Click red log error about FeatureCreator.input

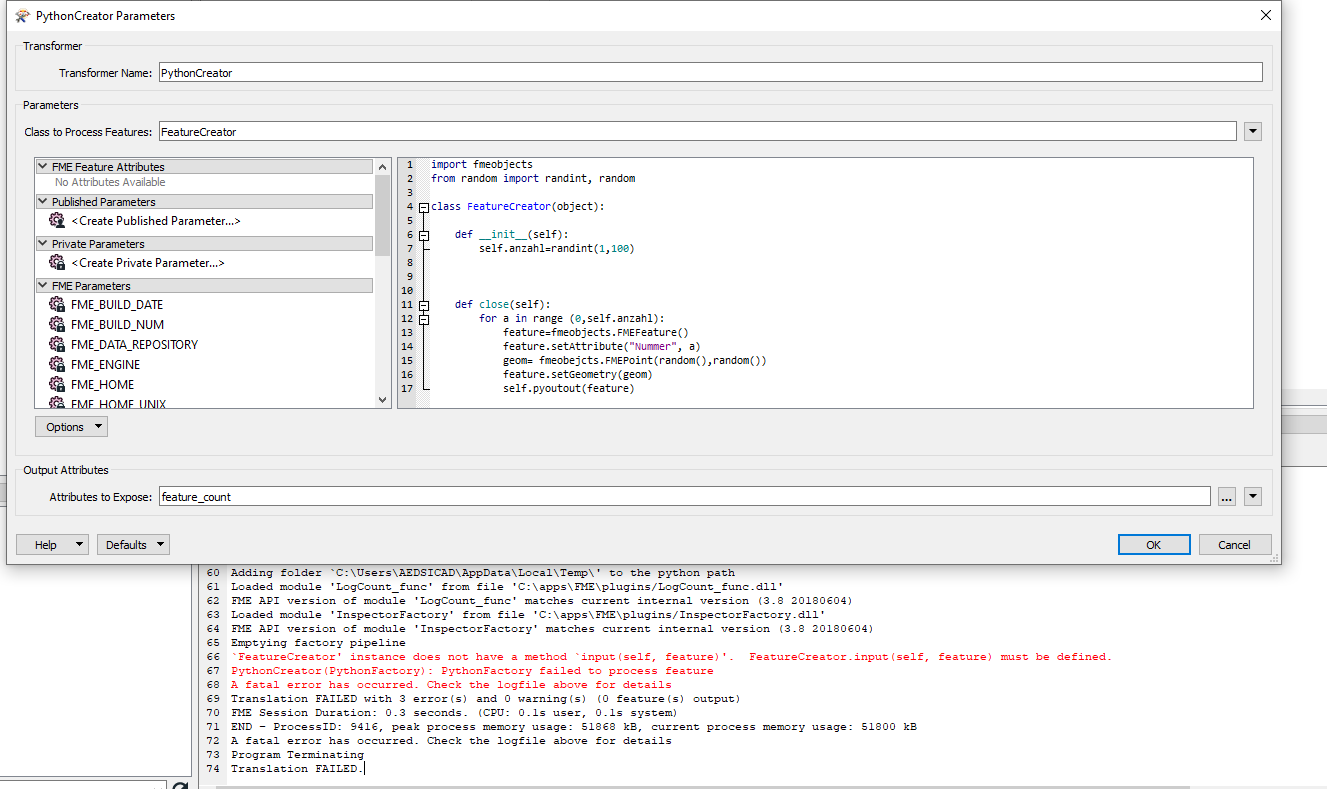[671, 657]
